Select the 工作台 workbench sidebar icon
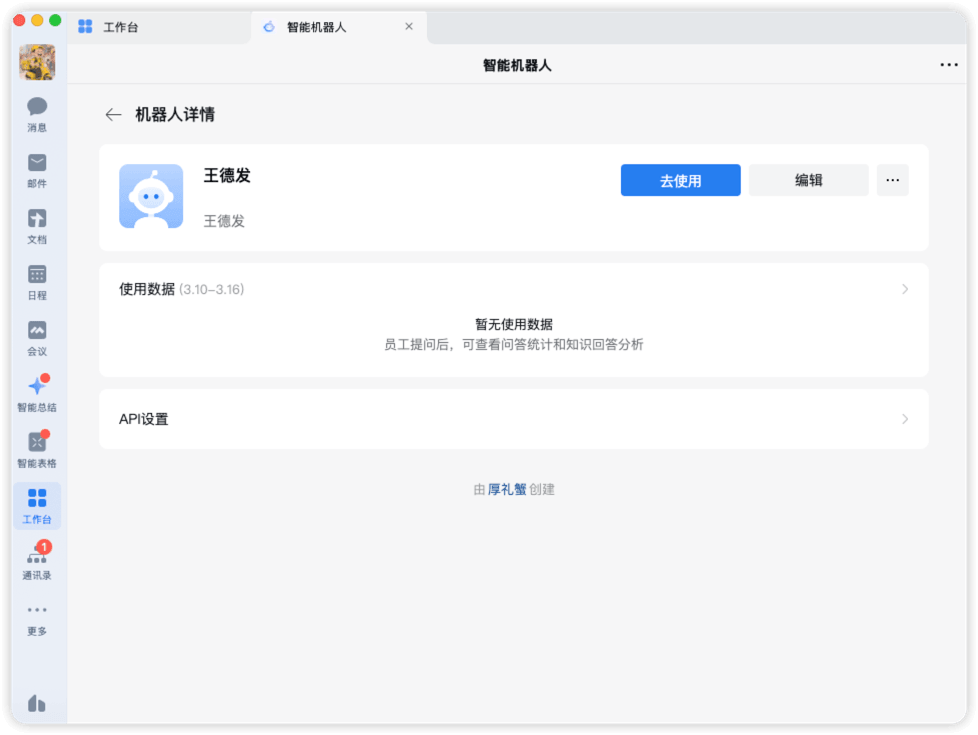 pos(37,506)
